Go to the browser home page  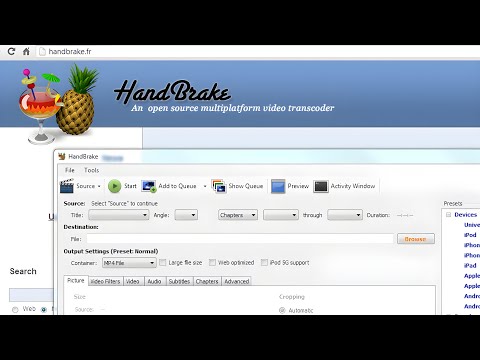pyautogui.click(x=26, y=51)
